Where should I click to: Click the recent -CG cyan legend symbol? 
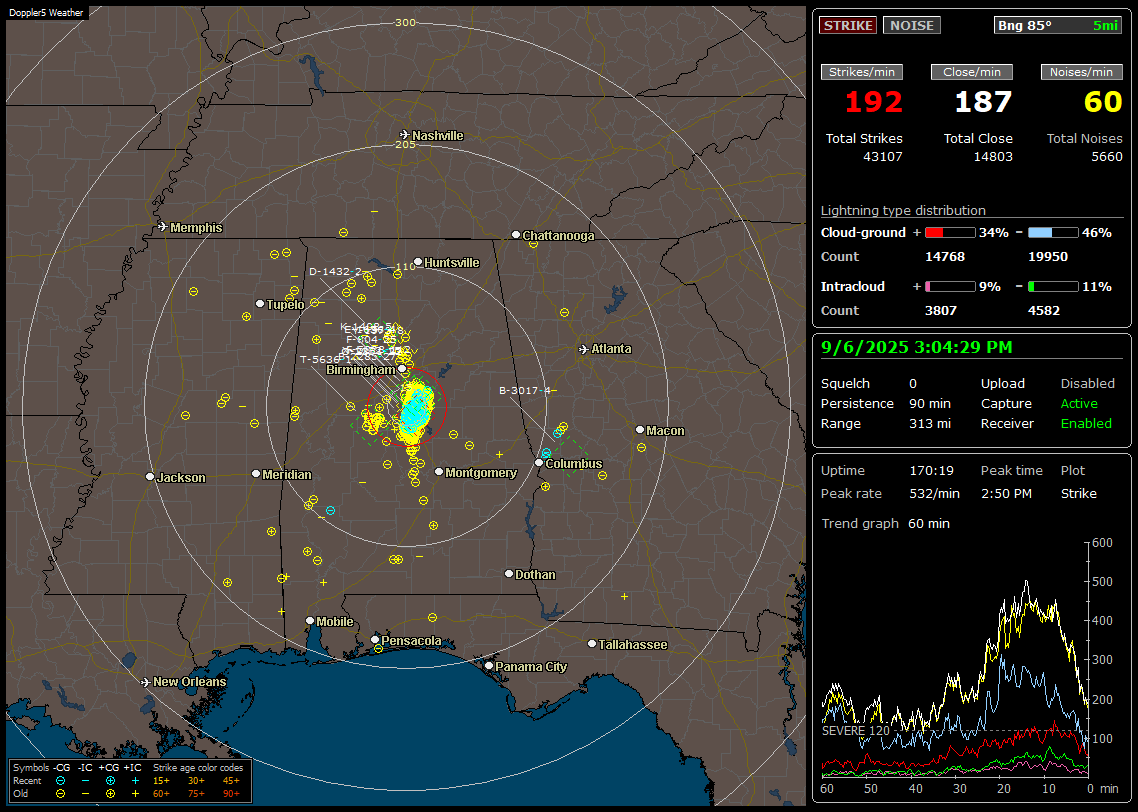pyautogui.click(x=60, y=781)
